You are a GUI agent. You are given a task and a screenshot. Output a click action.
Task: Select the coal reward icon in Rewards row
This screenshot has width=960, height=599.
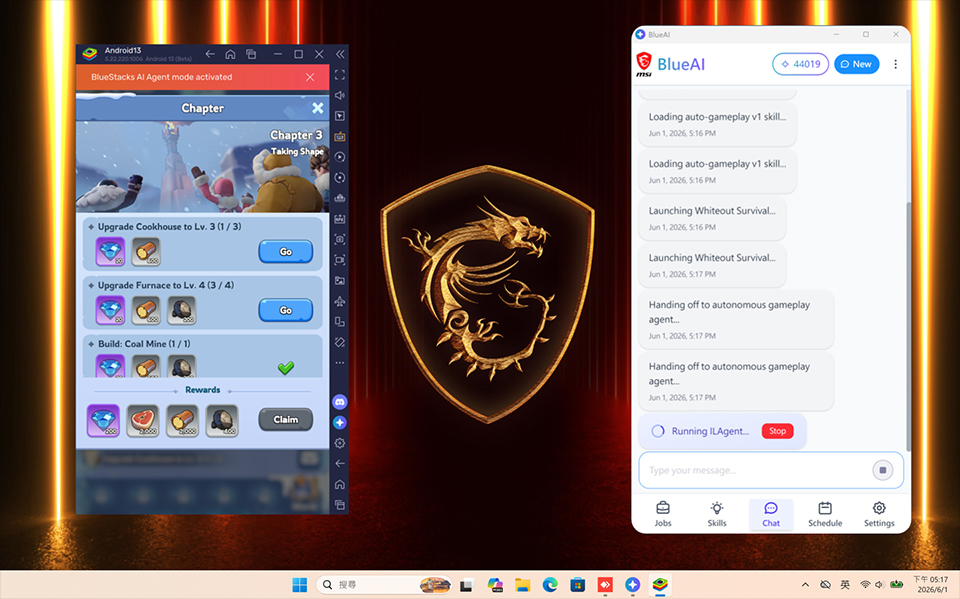tap(222, 421)
